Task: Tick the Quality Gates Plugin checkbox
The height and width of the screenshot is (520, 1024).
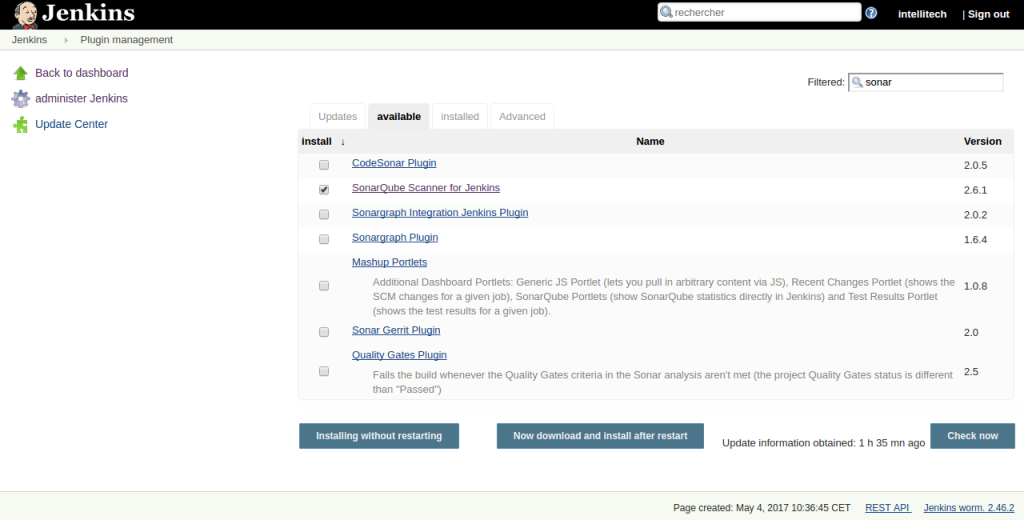Action: 324,372
